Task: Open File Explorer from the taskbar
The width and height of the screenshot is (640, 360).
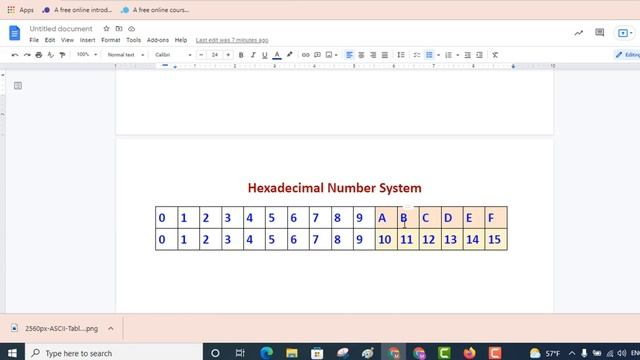Action: (291, 353)
